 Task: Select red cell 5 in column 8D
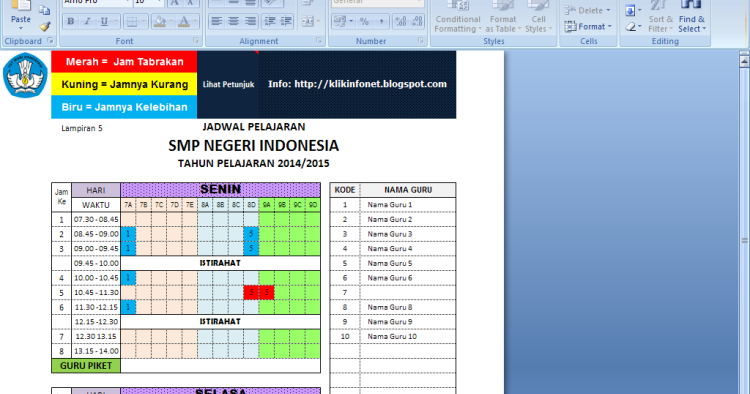[251, 292]
